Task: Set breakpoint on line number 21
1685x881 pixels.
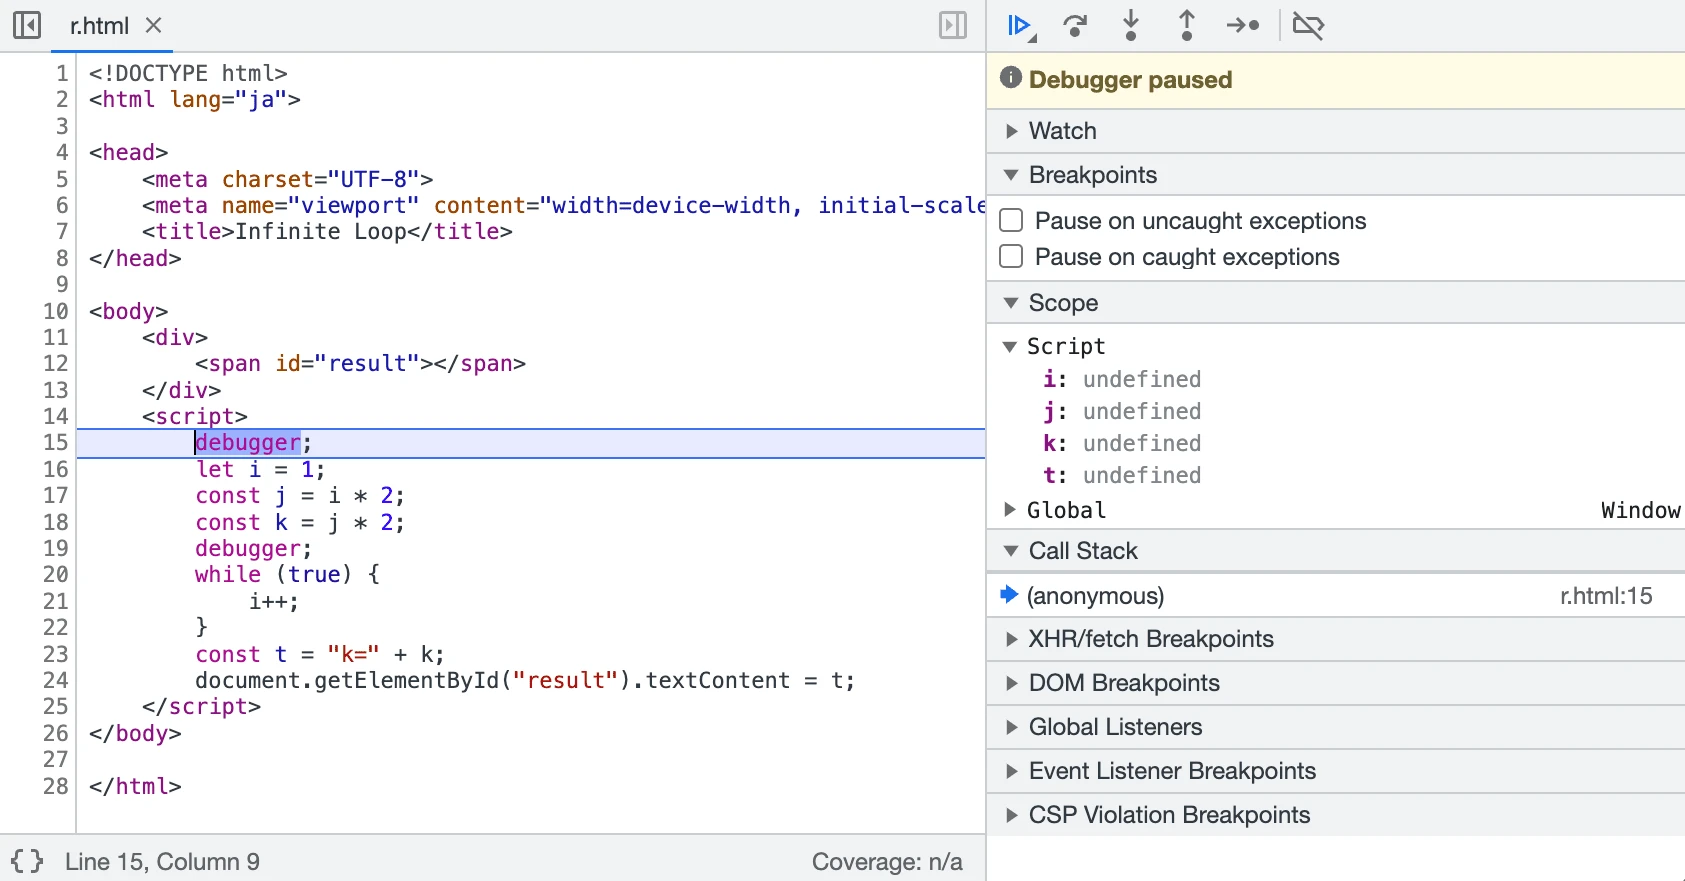Action: tap(56, 601)
